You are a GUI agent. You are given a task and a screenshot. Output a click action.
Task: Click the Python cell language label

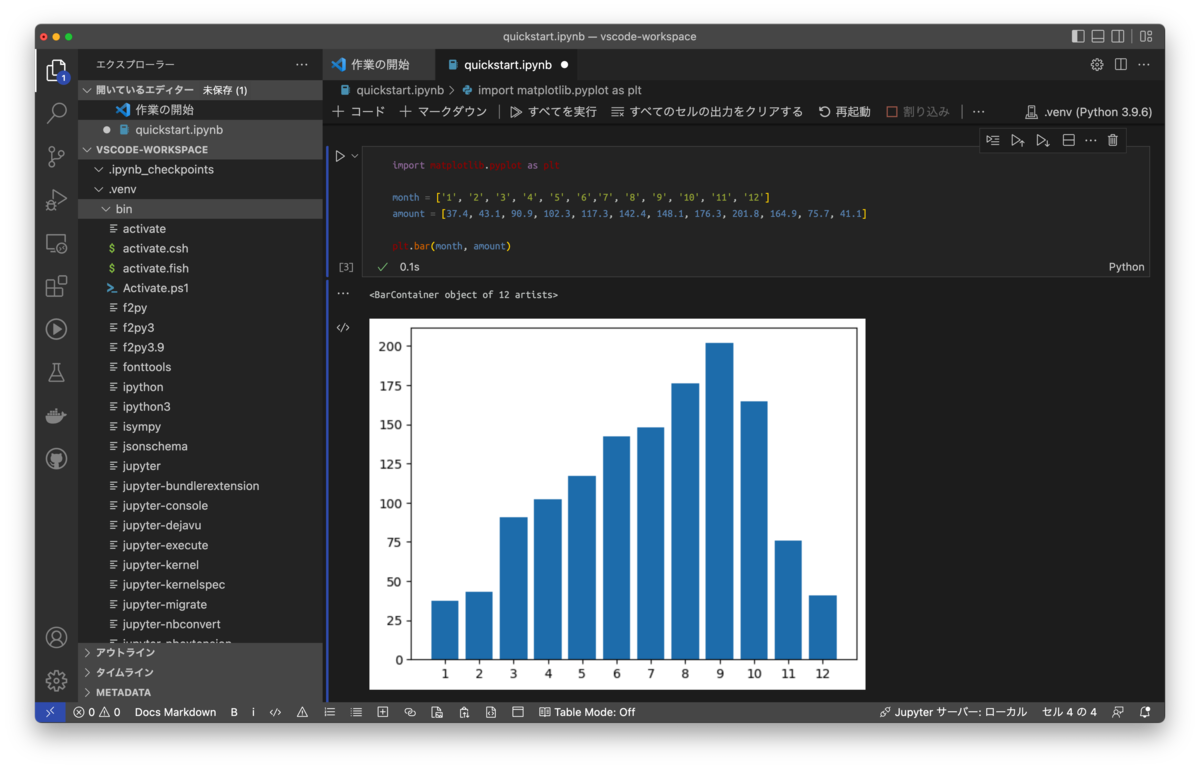[1126, 267]
